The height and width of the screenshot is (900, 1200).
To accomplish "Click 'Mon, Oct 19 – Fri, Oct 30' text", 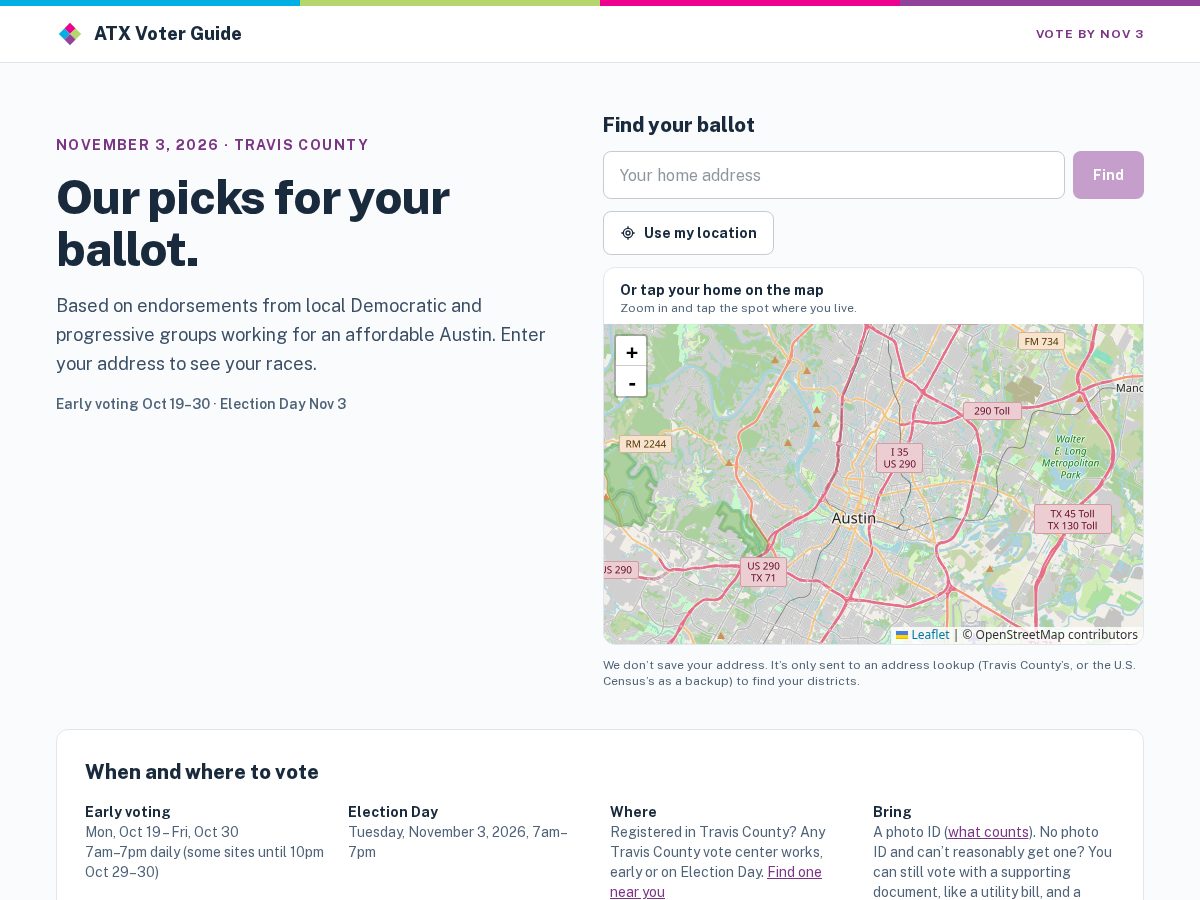I will click(162, 832).
